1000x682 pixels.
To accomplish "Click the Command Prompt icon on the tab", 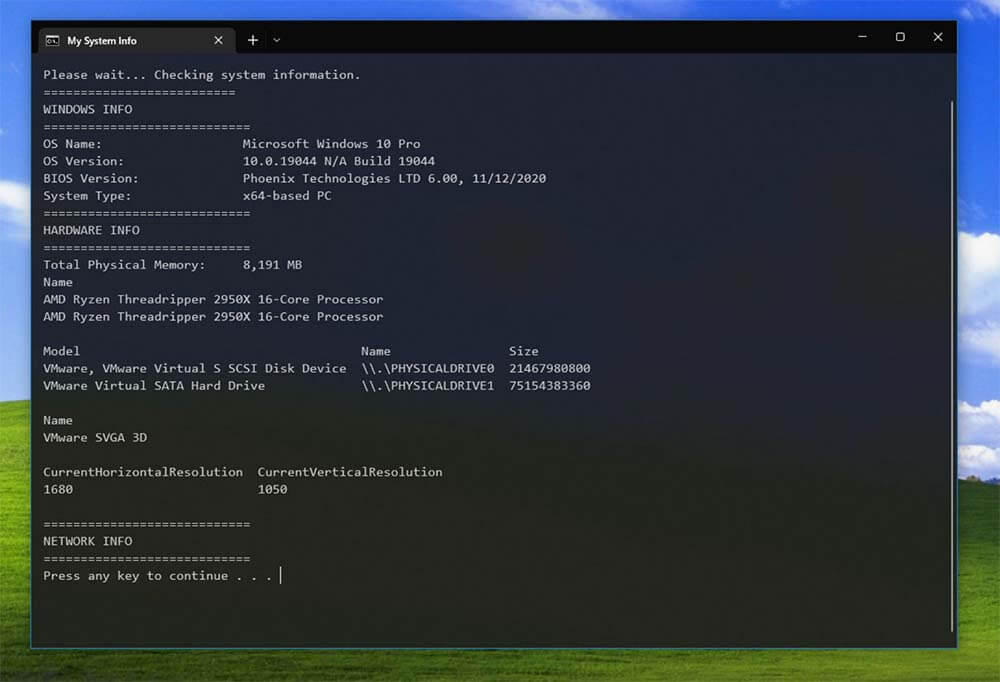I will pyautogui.click(x=53, y=40).
